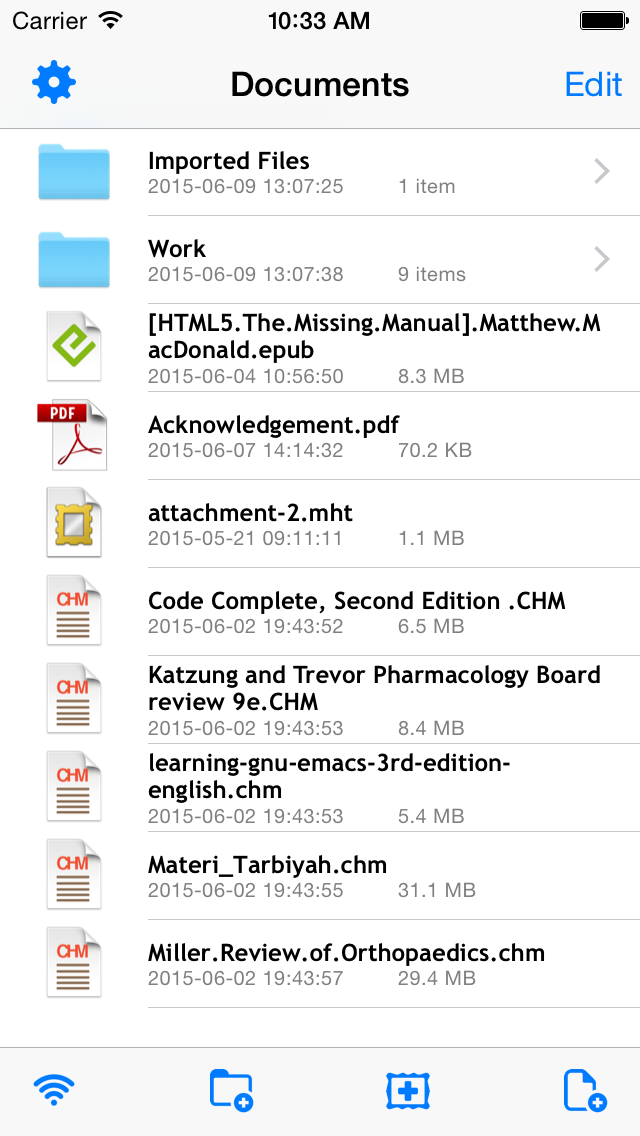Tap Edit to manage documents
The height and width of the screenshot is (1136, 640).
tap(594, 84)
